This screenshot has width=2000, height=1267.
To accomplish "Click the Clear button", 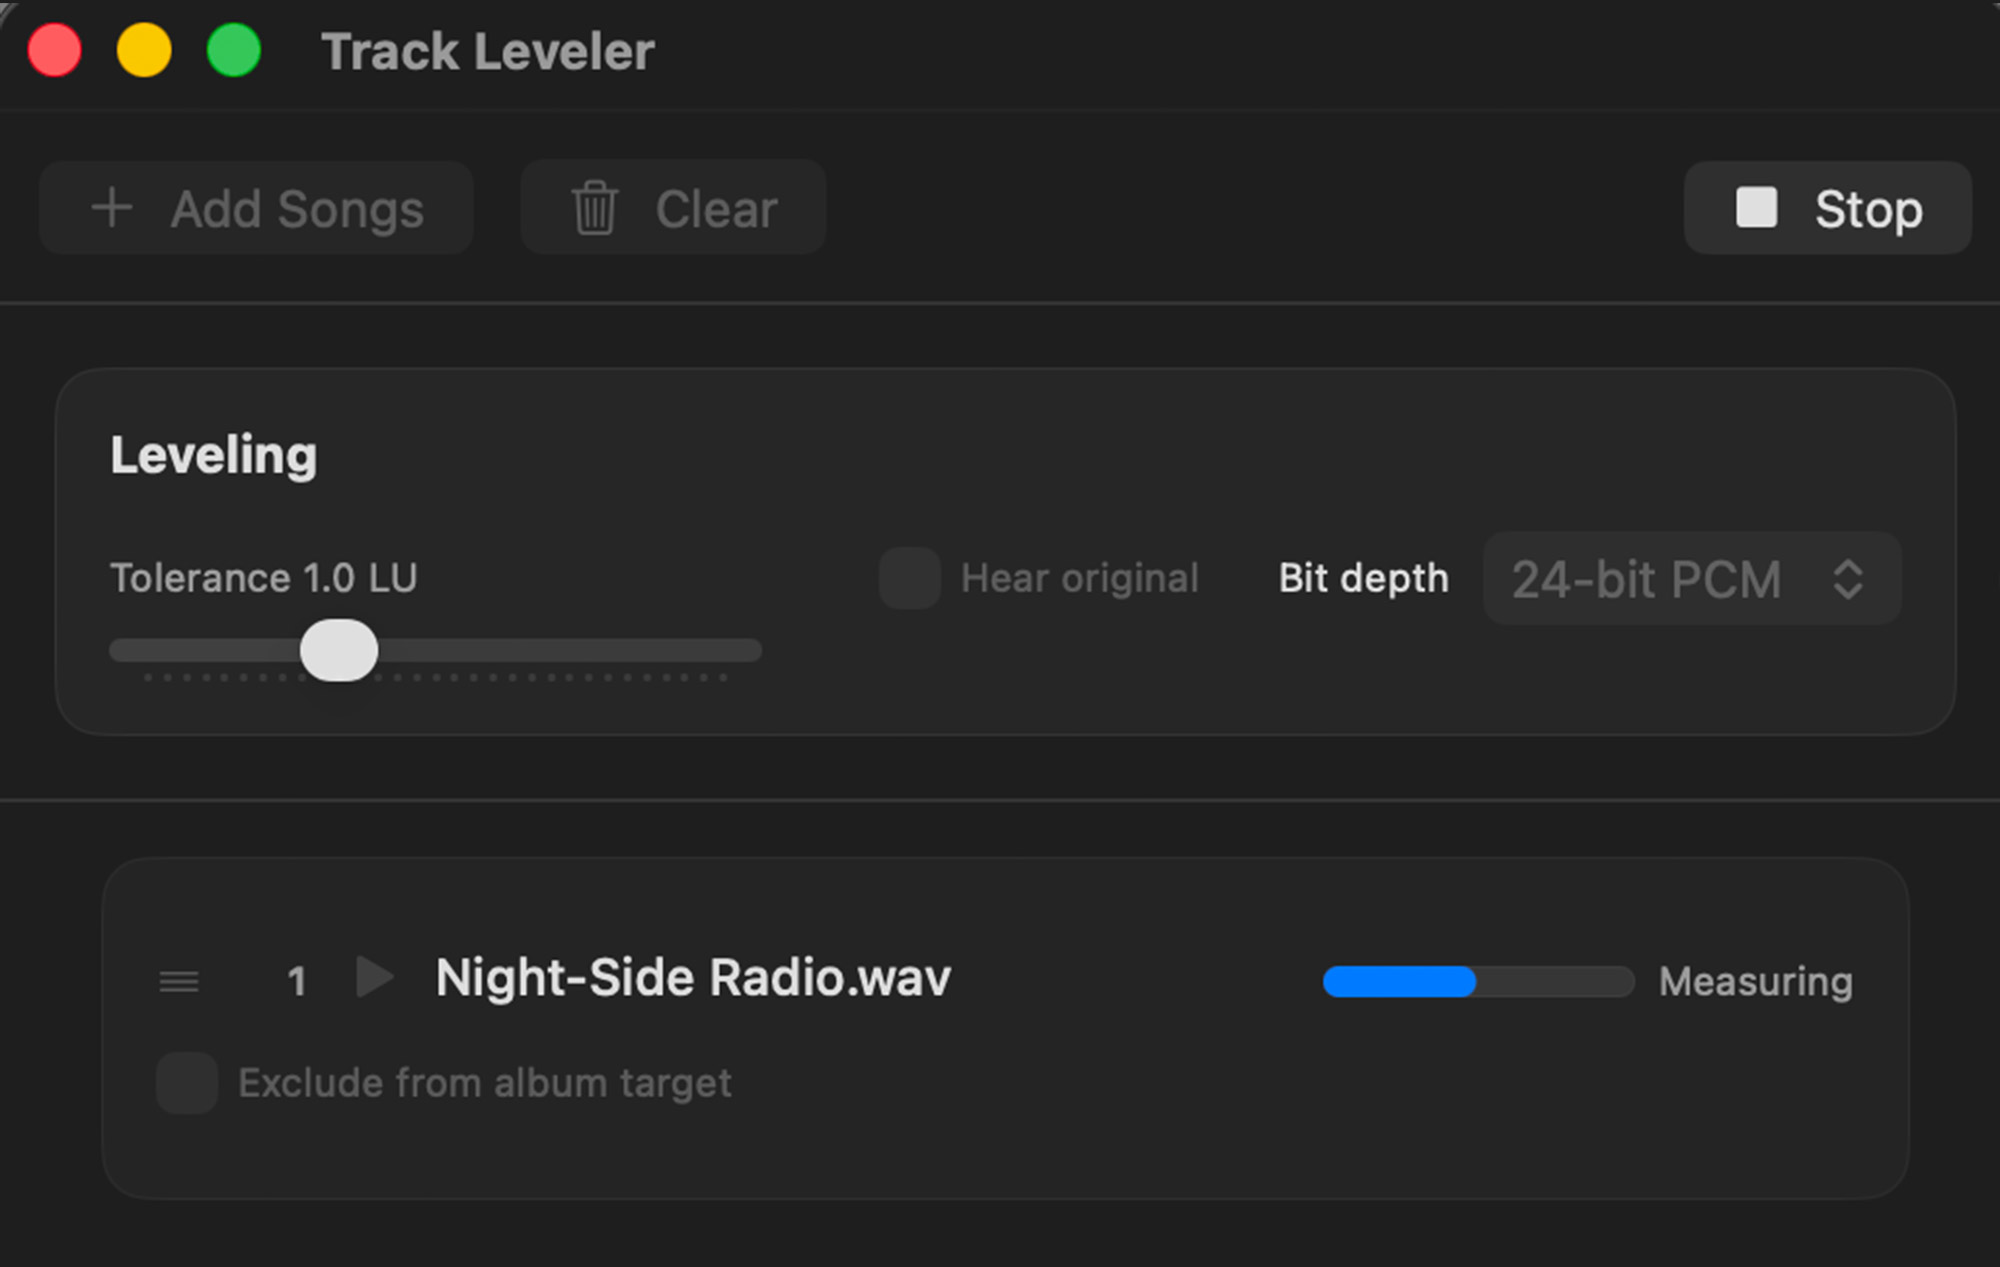I will click(673, 208).
